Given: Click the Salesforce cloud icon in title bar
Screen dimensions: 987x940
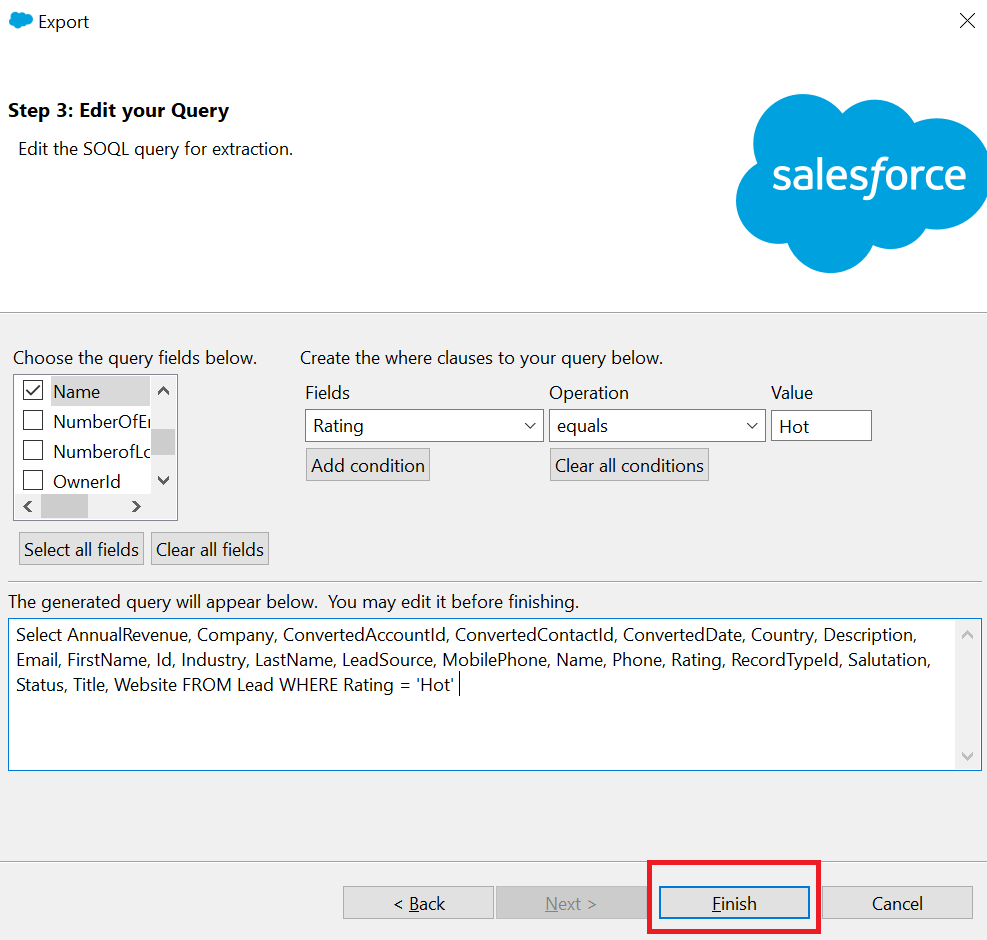Looking at the screenshot, I should (x=21, y=21).
